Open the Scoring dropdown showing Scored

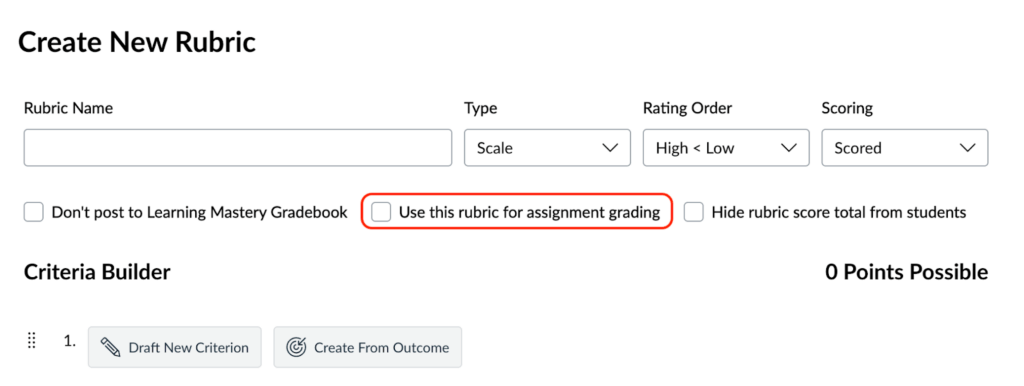(904, 148)
